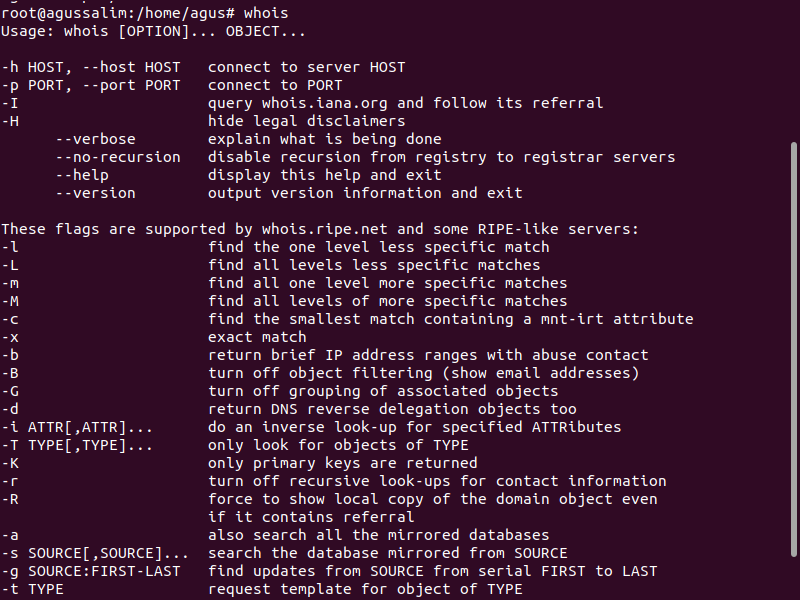The width and height of the screenshot is (800, 600).
Task: Click the 'hide legal disclaimers' description
Action: click(307, 121)
